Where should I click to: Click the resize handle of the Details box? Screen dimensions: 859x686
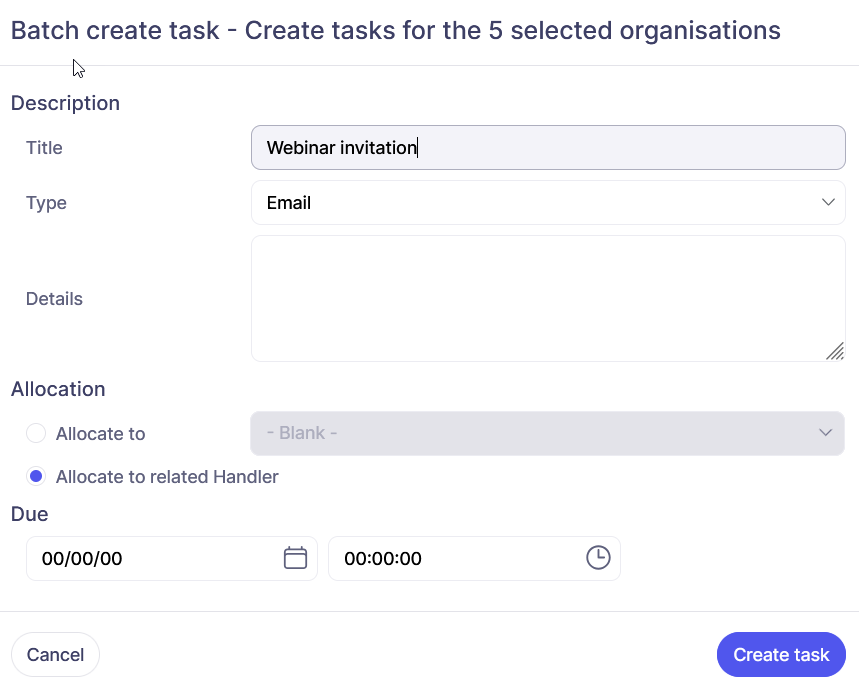tap(835, 351)
